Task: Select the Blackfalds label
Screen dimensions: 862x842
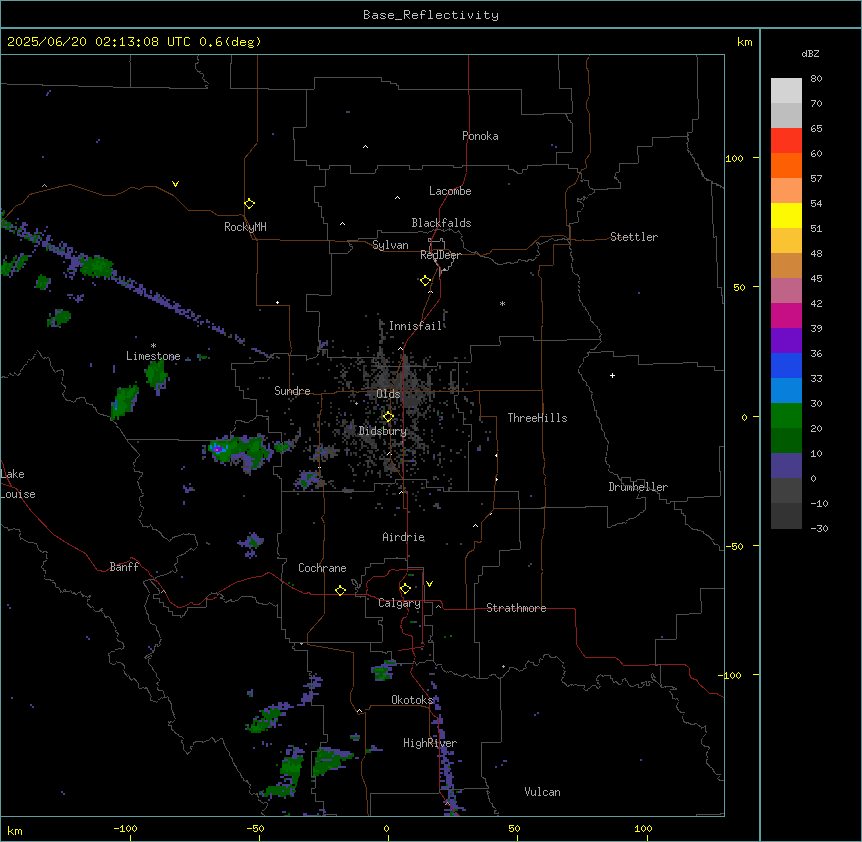Action: pos(441,223)
